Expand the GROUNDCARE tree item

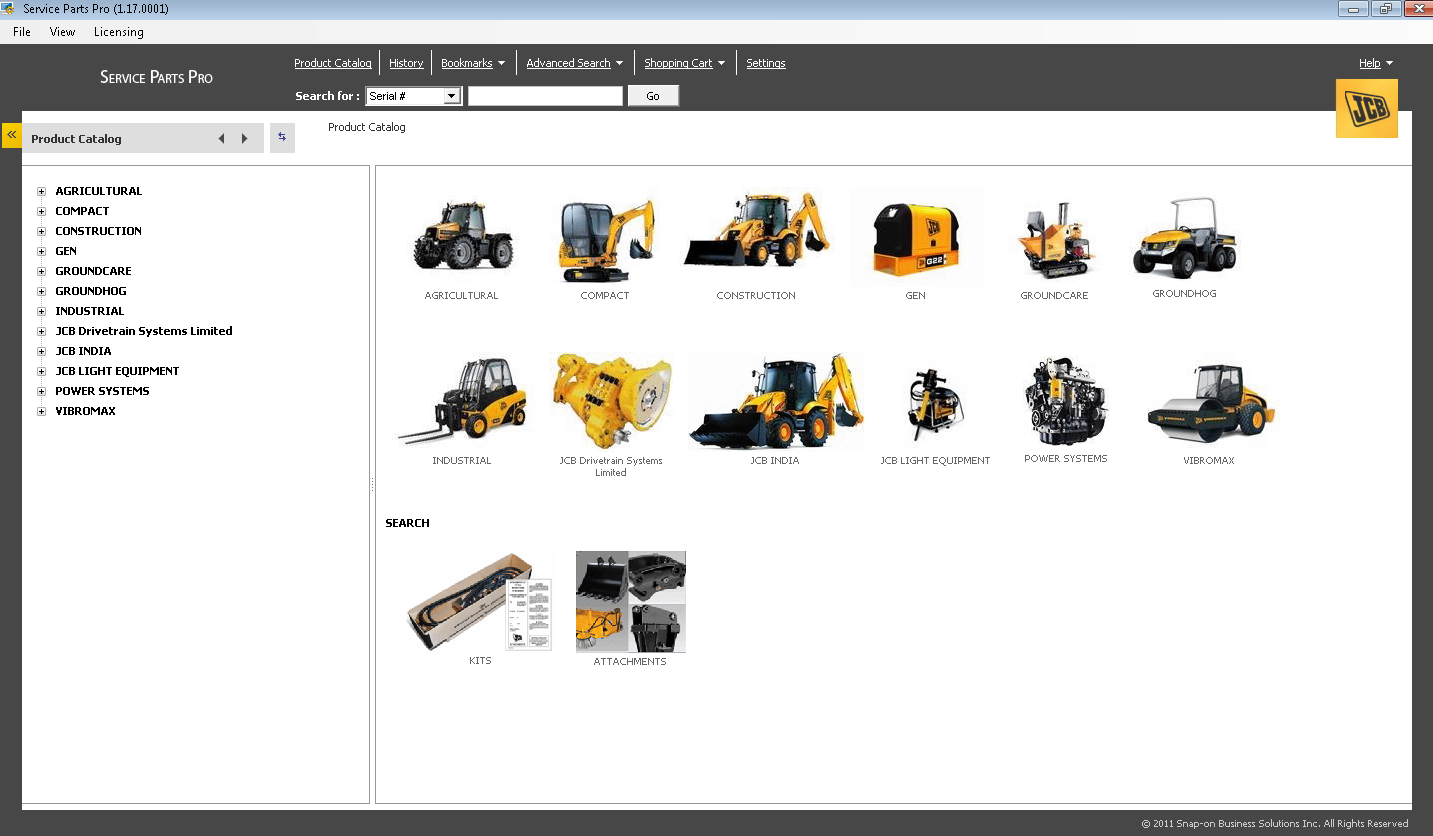tap(40, 271)
